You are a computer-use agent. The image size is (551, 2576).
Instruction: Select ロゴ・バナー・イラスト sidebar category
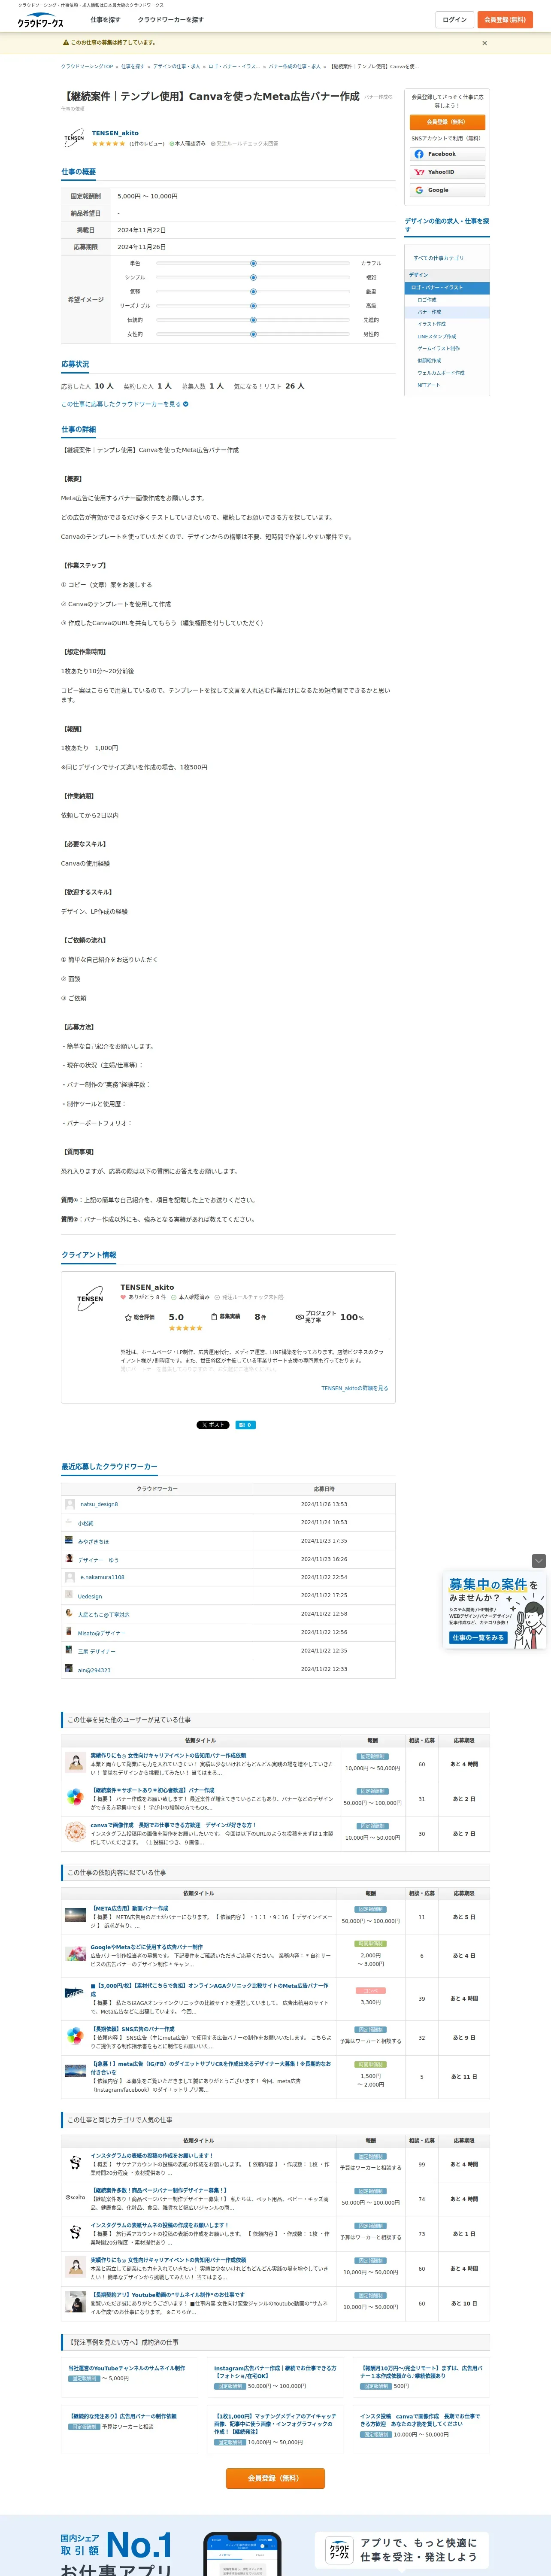447,288
